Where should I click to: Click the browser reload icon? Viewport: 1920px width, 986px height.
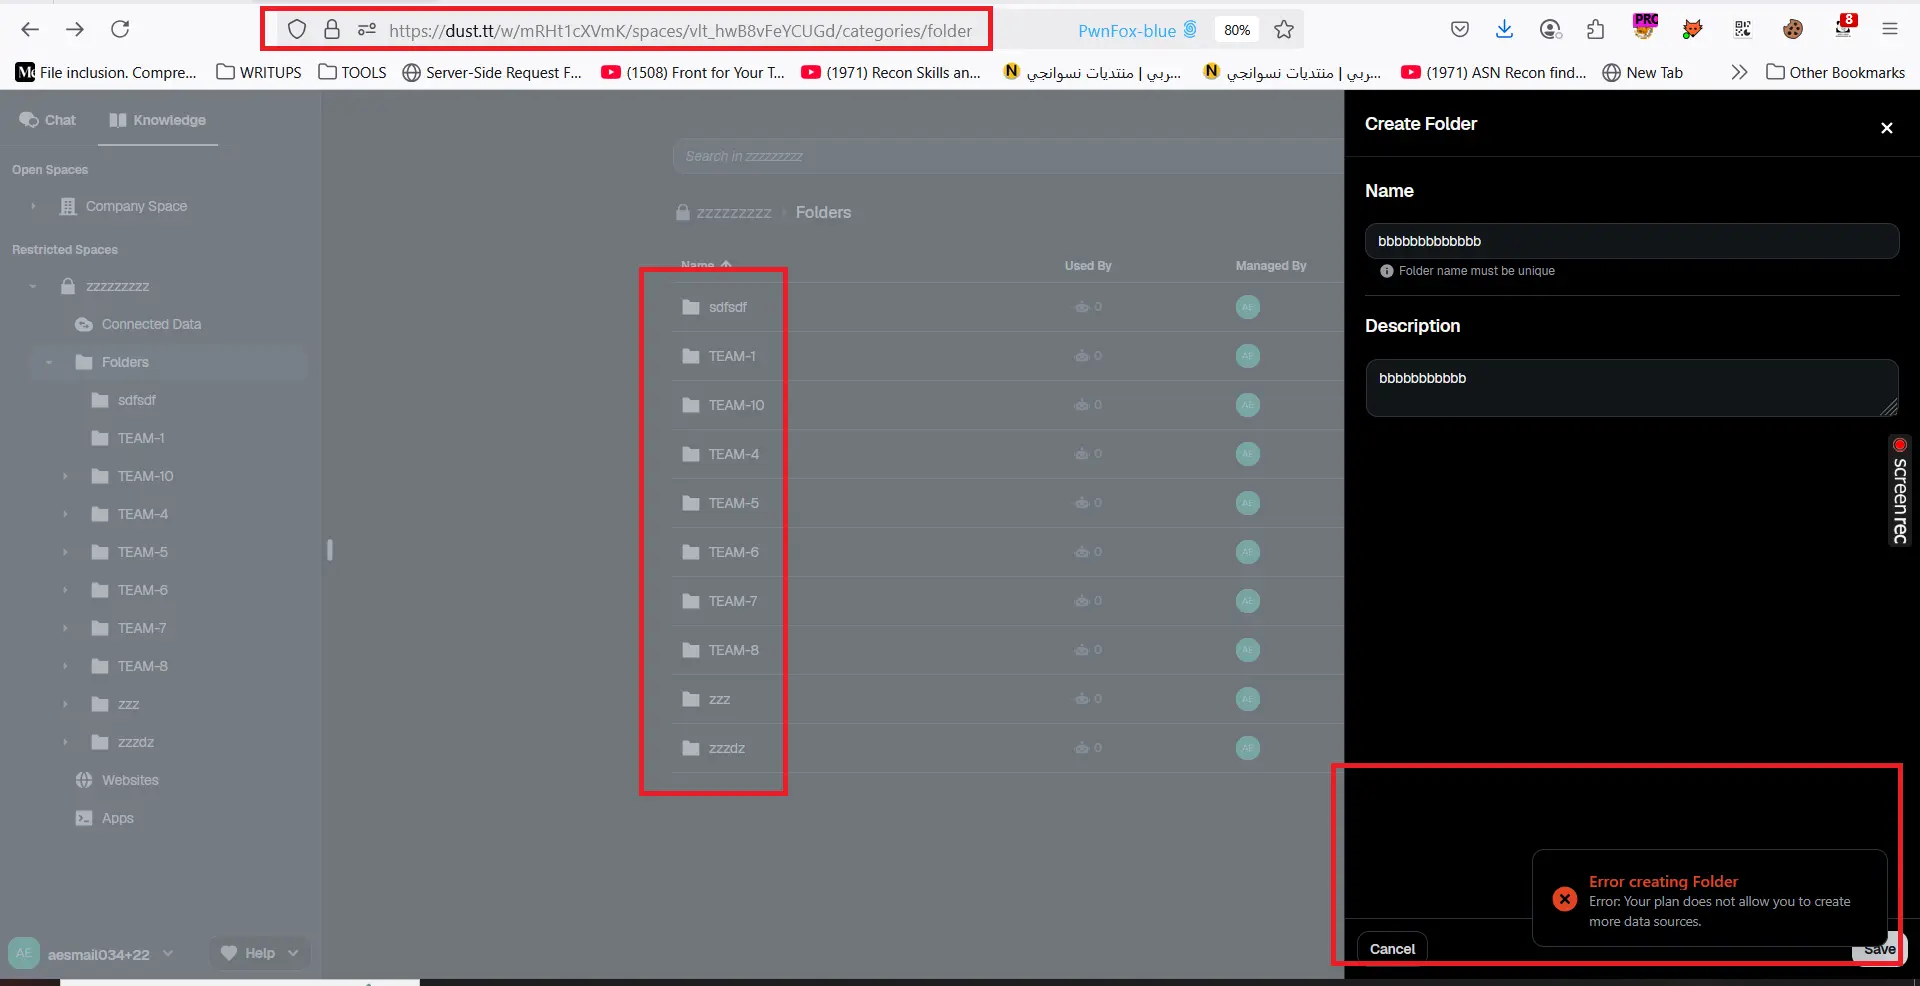pos(120,30)
